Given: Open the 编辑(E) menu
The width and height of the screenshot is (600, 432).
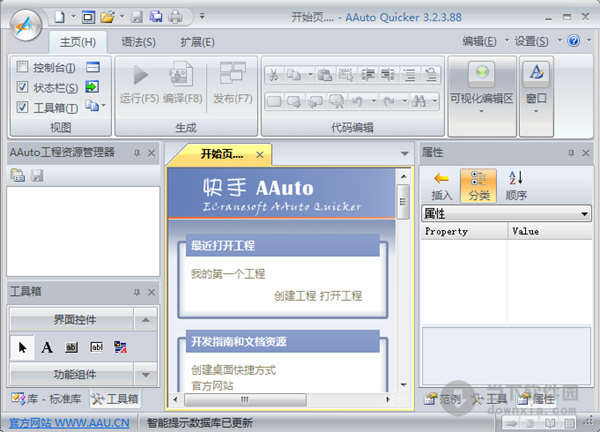Looking at the screenshot, I should coord(479,41).
